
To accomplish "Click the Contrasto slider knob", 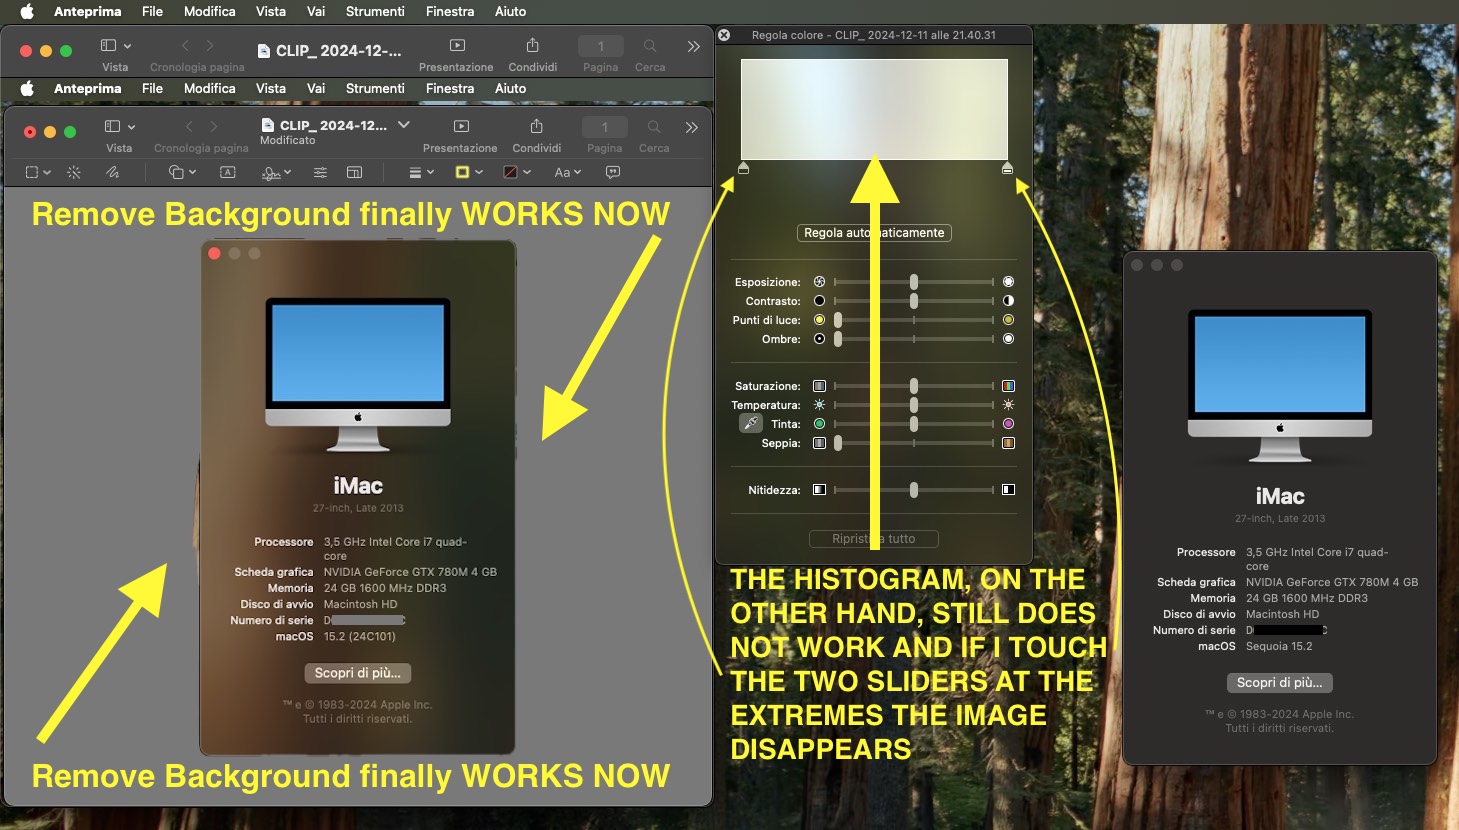I will pyautogui.click(x=914, y=301).
